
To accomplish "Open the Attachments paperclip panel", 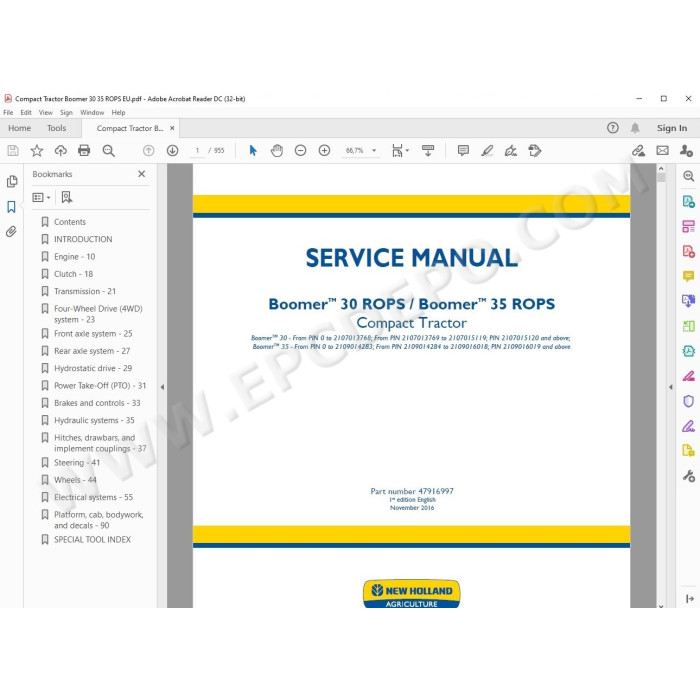I will (x=12, y=231).
